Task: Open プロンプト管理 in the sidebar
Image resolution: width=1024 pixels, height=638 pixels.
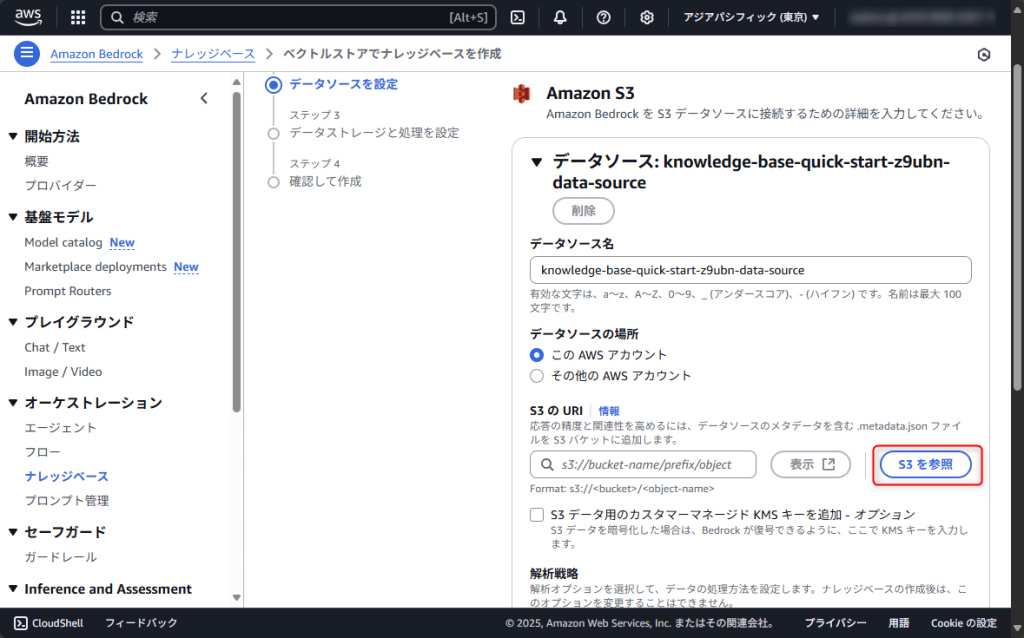Action: coord(67,501)
